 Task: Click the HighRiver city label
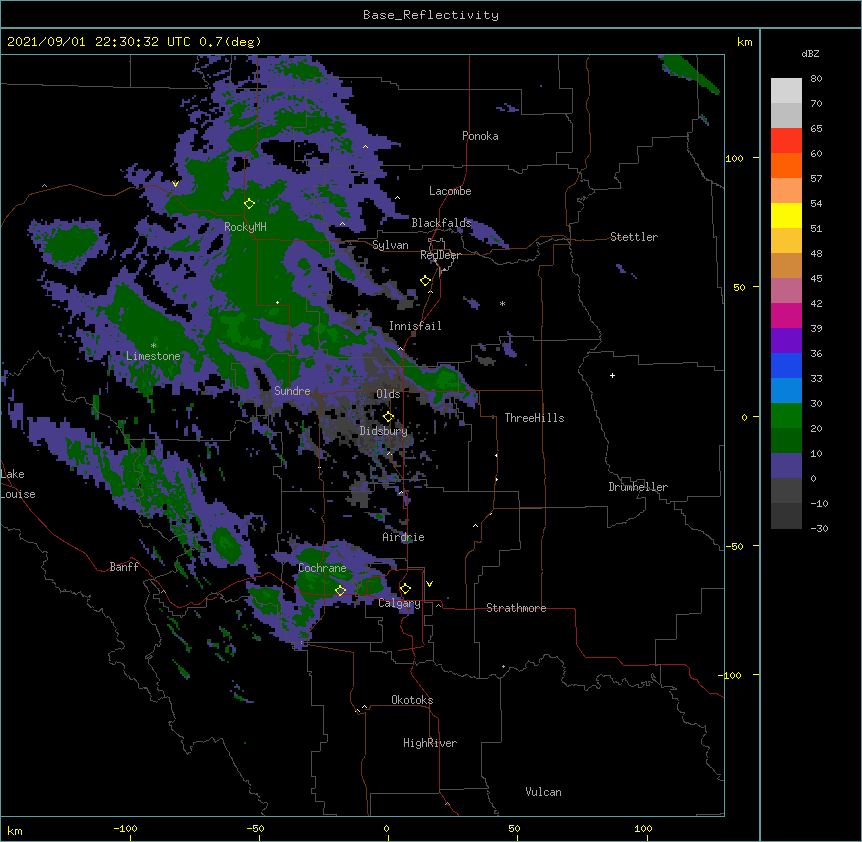point(430,743)
